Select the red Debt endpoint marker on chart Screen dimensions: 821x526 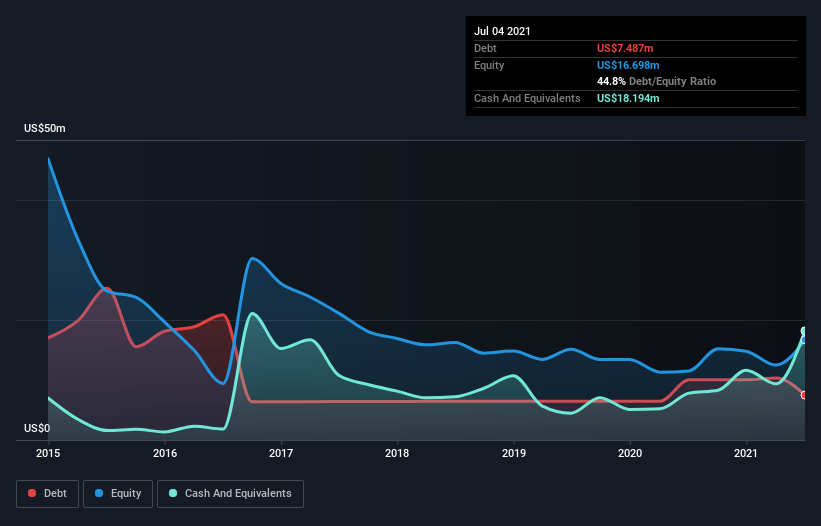point(804,395)
